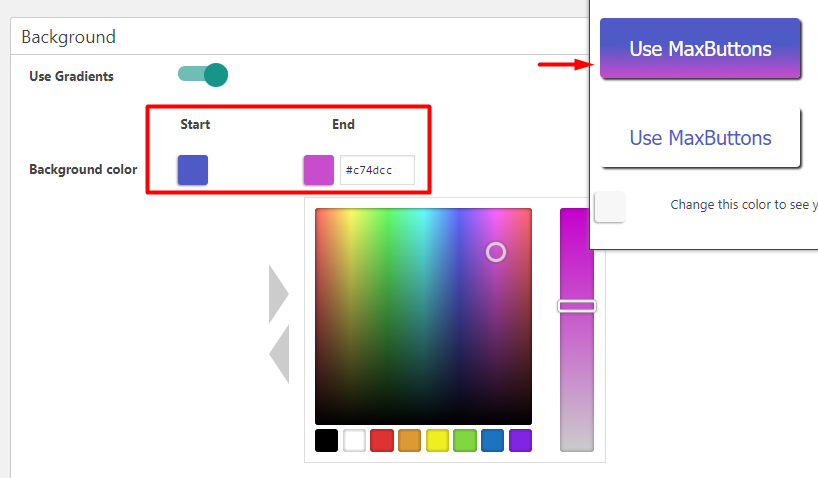Screen dimensions: 818x478
Task: Select the yellow preset color swatch
Action: [437, 440]
